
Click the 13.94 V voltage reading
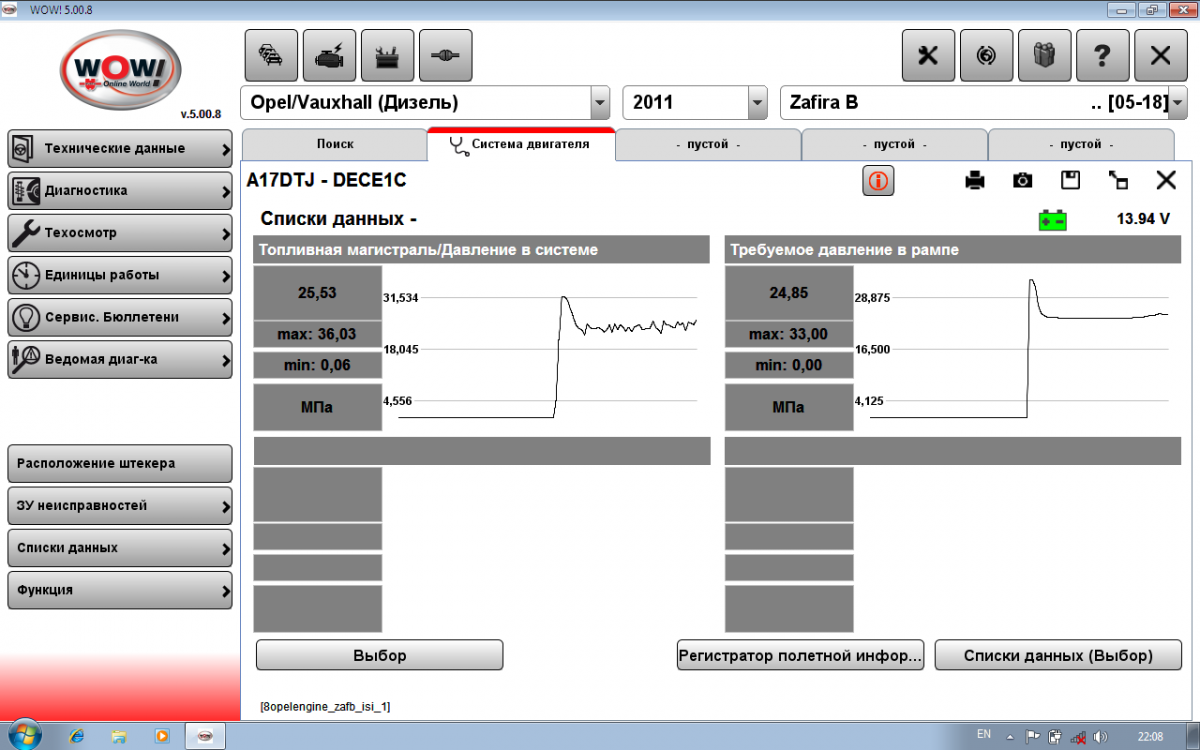pyautogui.click(x=1143, y=219)
